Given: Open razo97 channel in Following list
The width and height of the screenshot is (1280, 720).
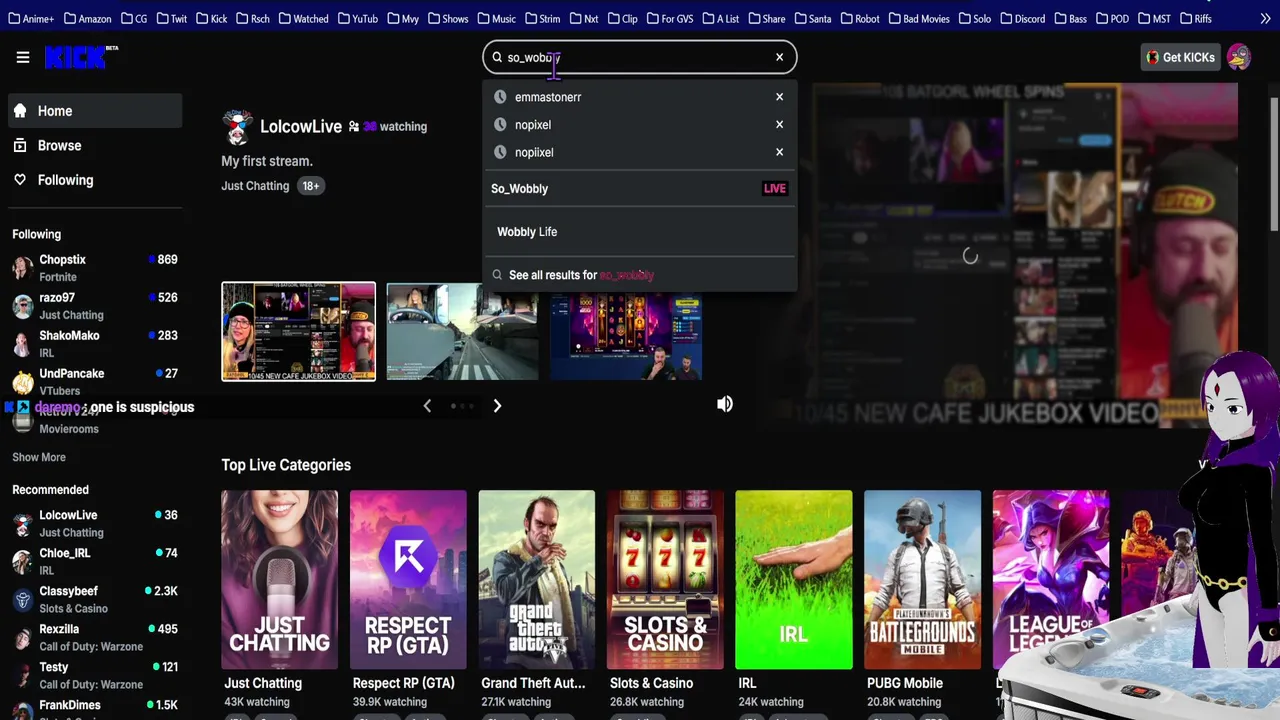Looking at the screenshot, I should [95, 306].
